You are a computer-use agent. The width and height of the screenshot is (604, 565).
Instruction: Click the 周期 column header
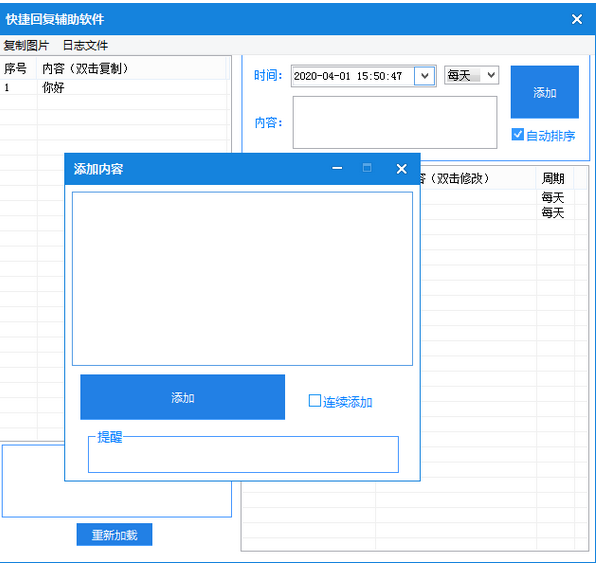555,178
